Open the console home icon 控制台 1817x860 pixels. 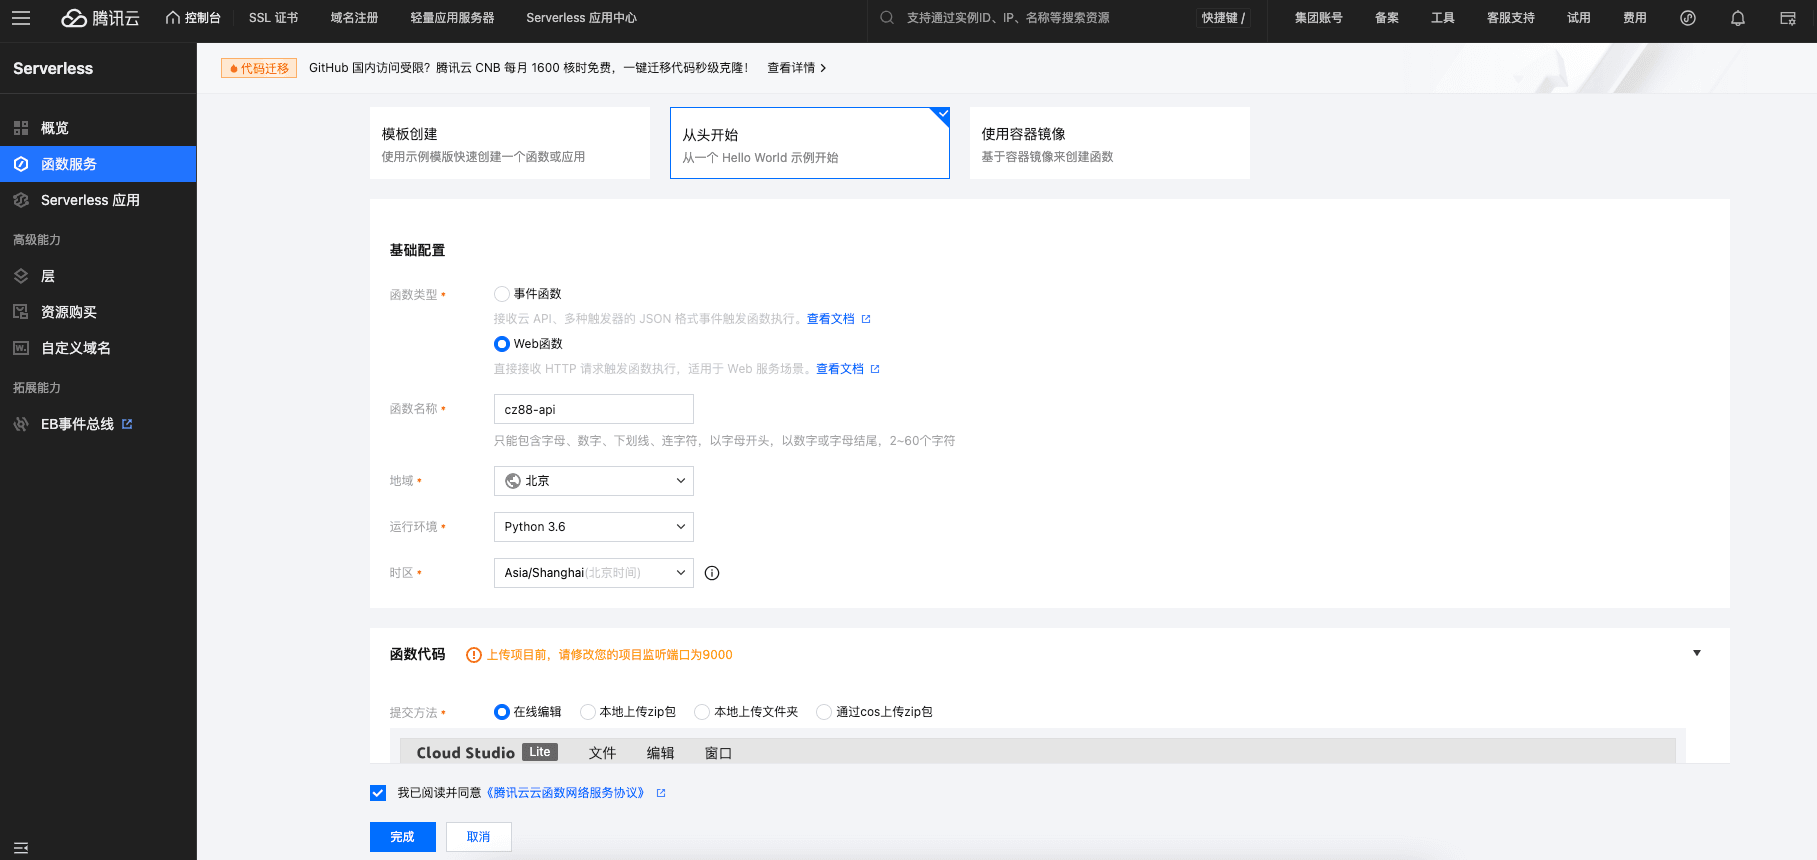click(x=193, y=18)
